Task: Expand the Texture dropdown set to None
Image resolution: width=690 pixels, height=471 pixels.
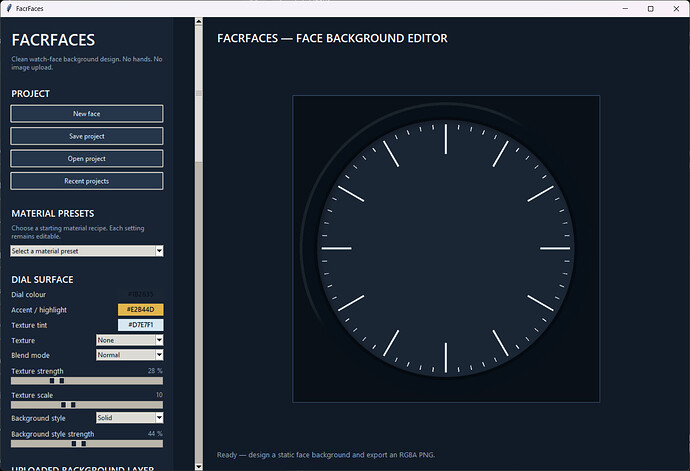Action: [x=130, y=340]
